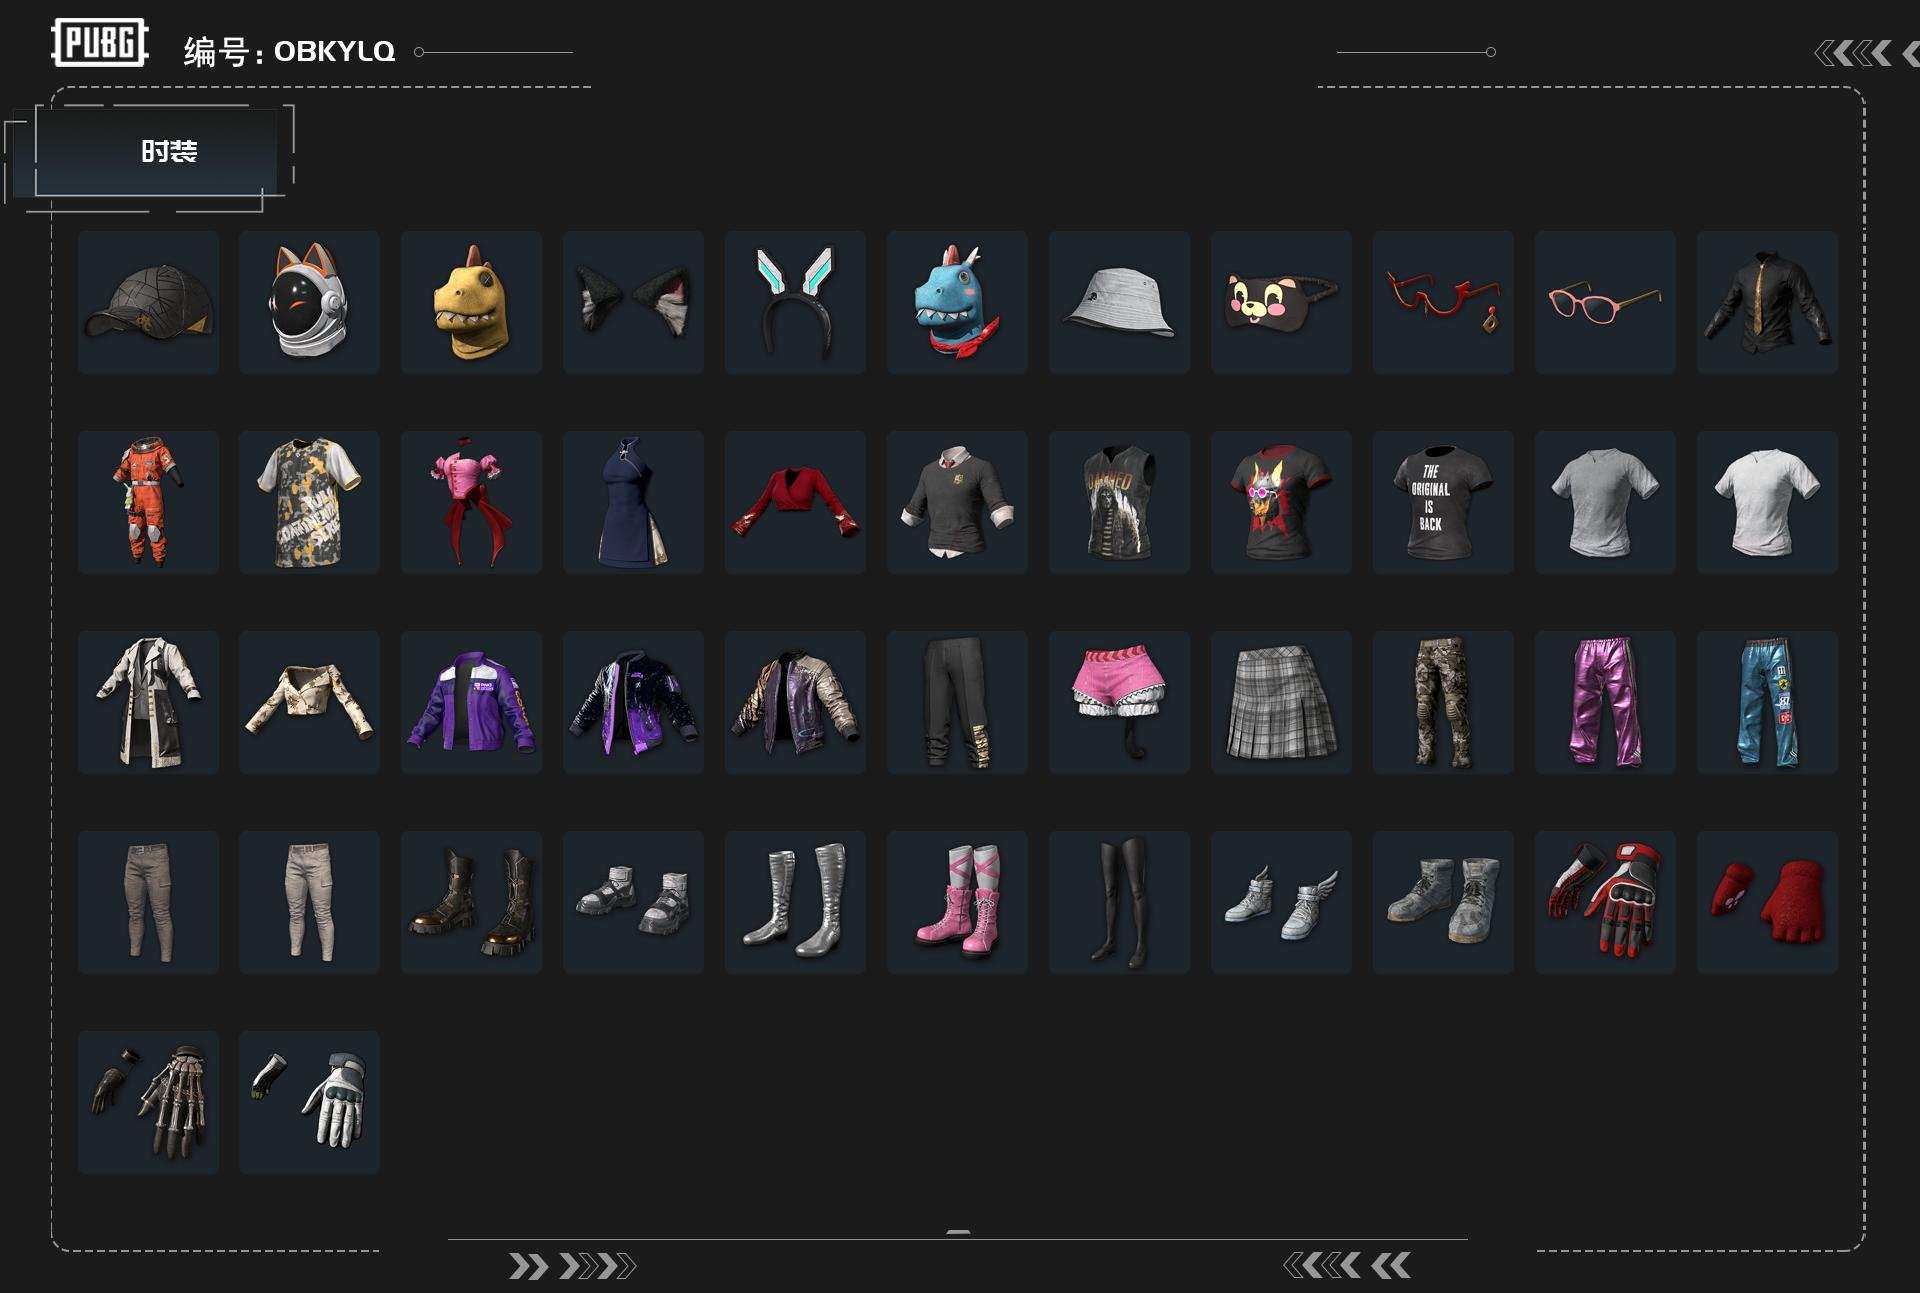Choose the cat-ear astronaut helmet

click(x=309, y=302)
